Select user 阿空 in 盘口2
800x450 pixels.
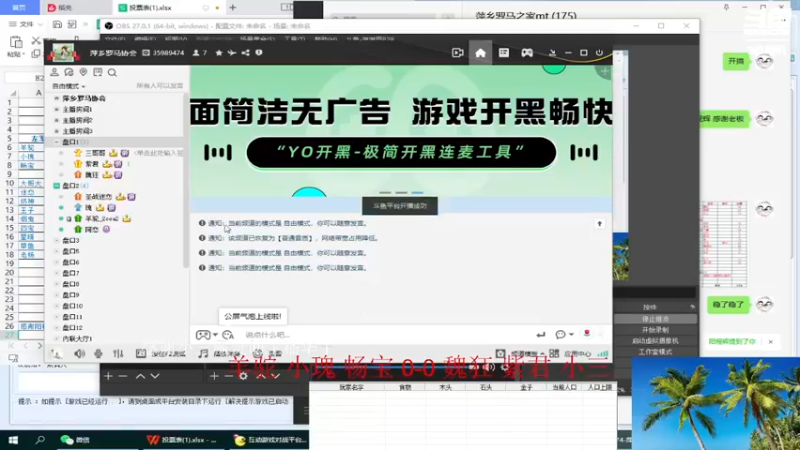tap(92, 230)
